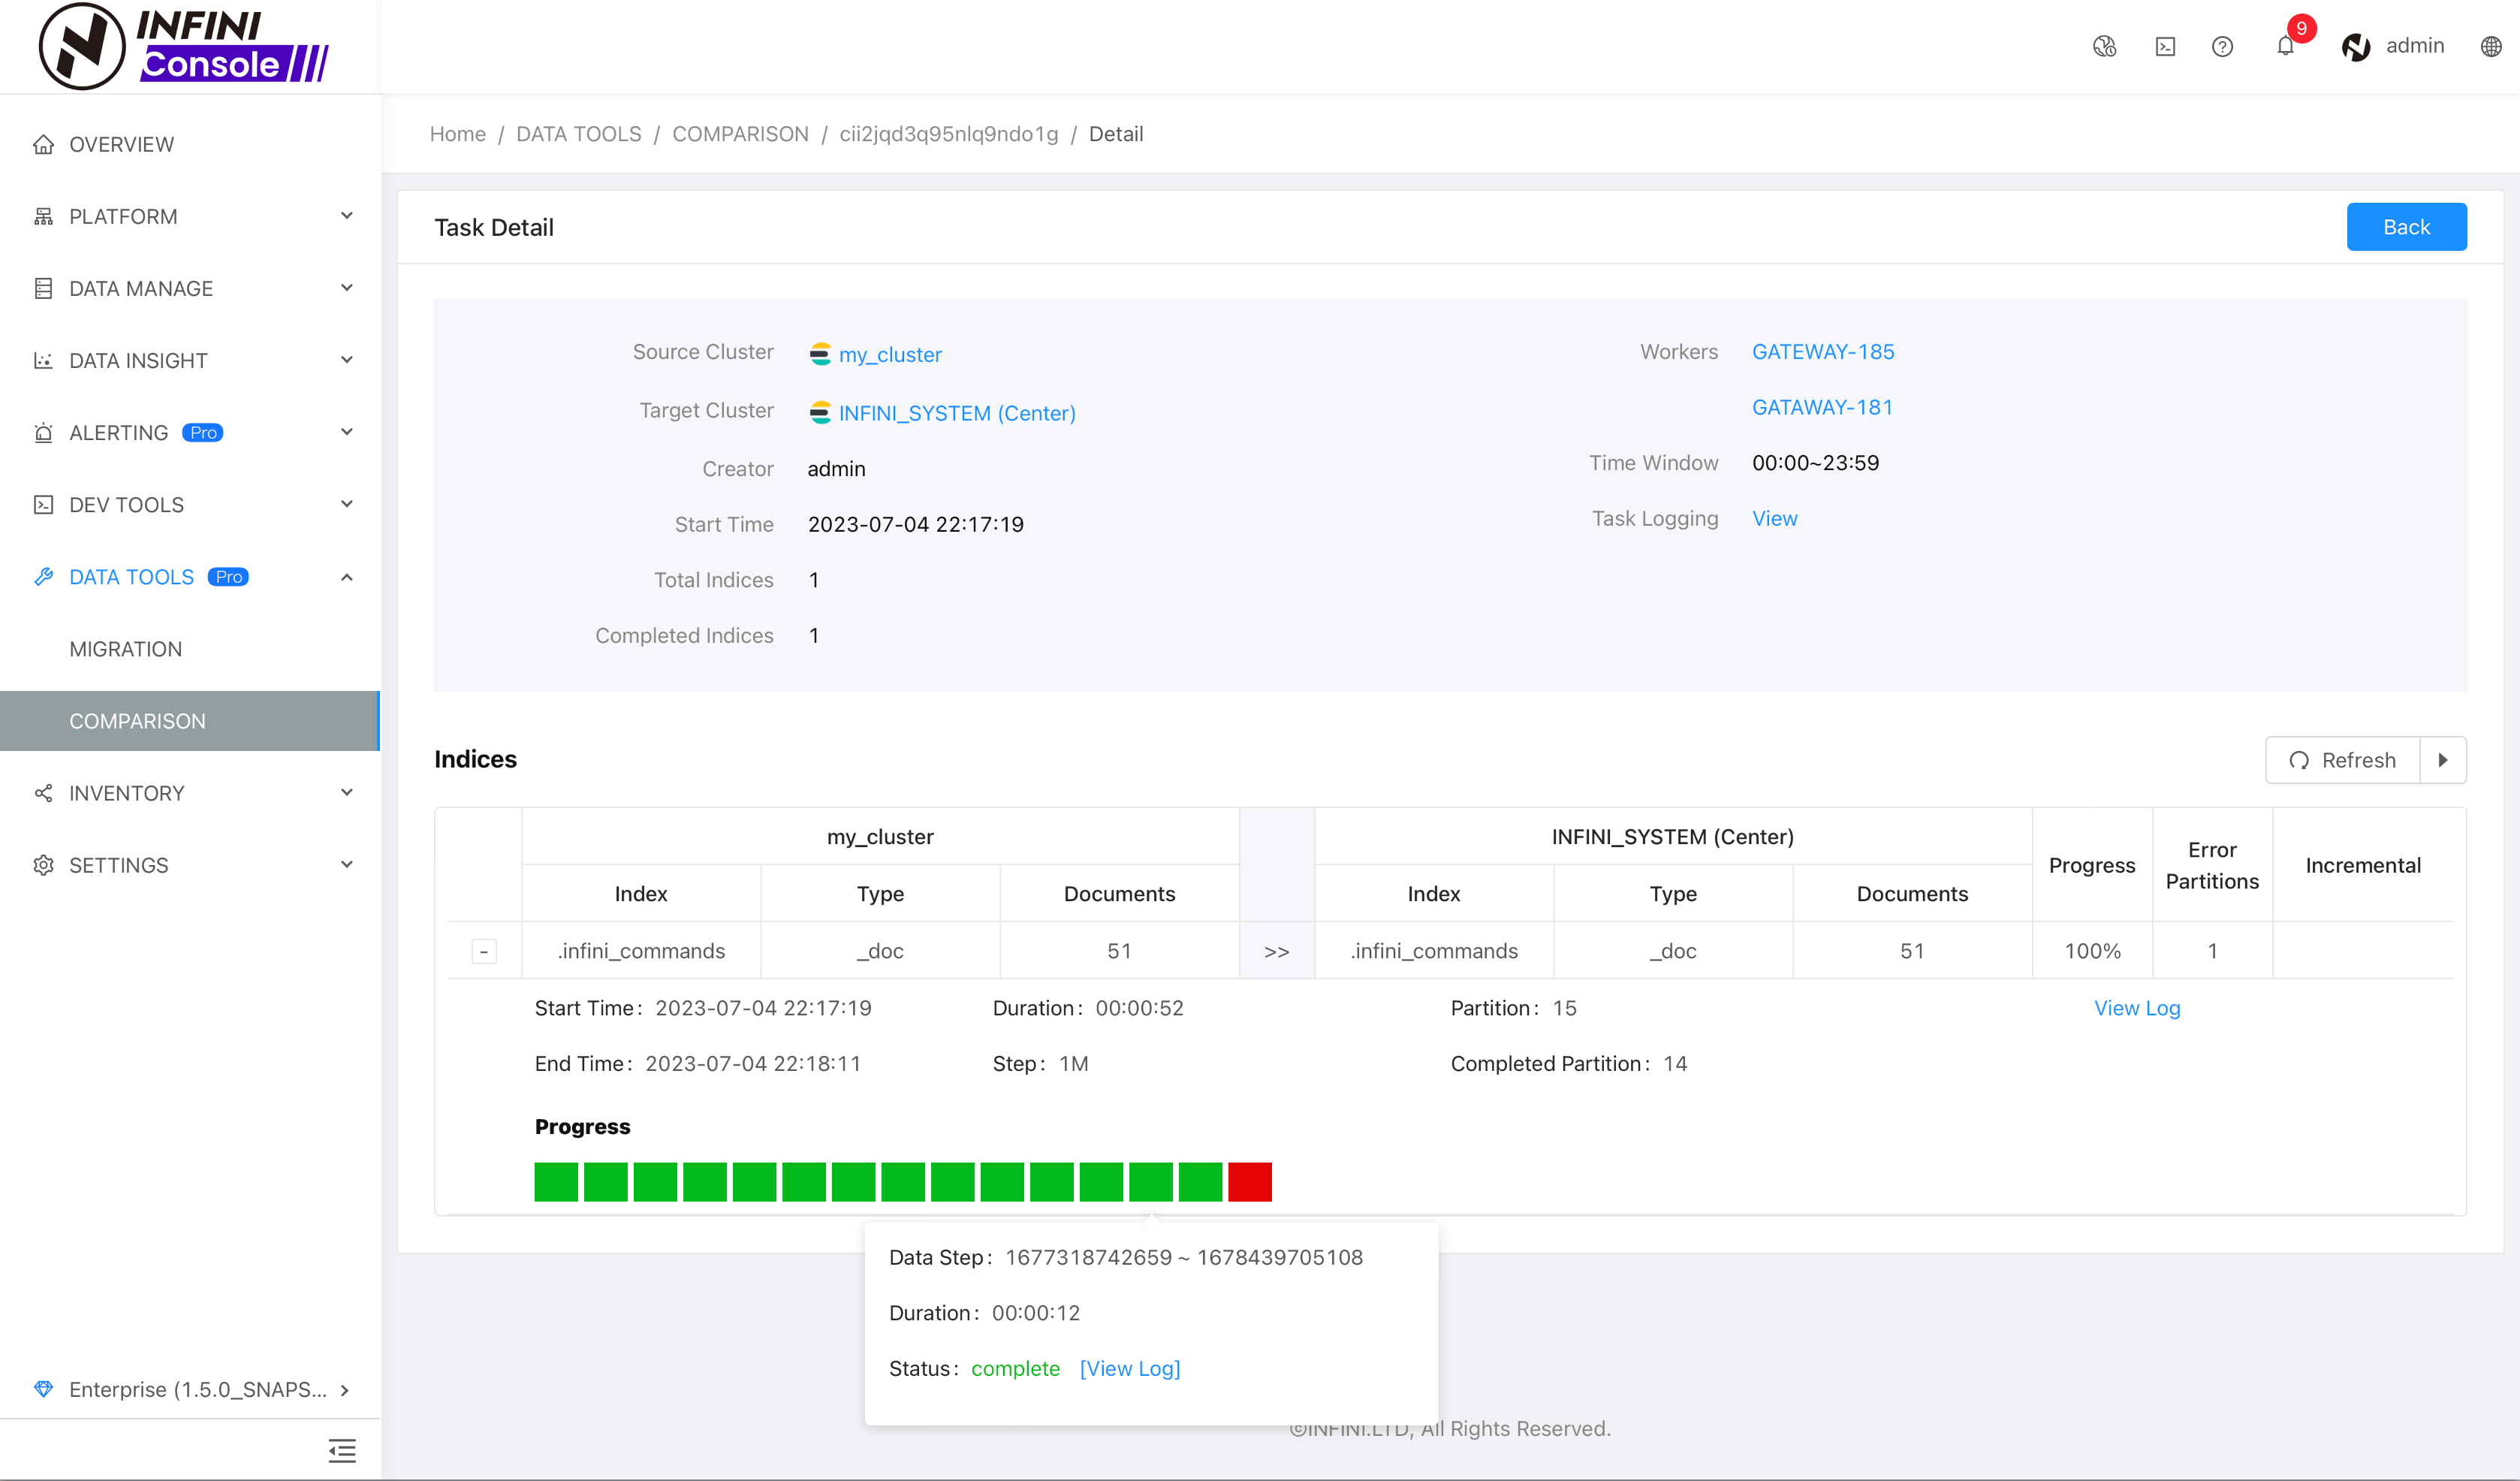Click the Task Logging View link

(1775, 518)
